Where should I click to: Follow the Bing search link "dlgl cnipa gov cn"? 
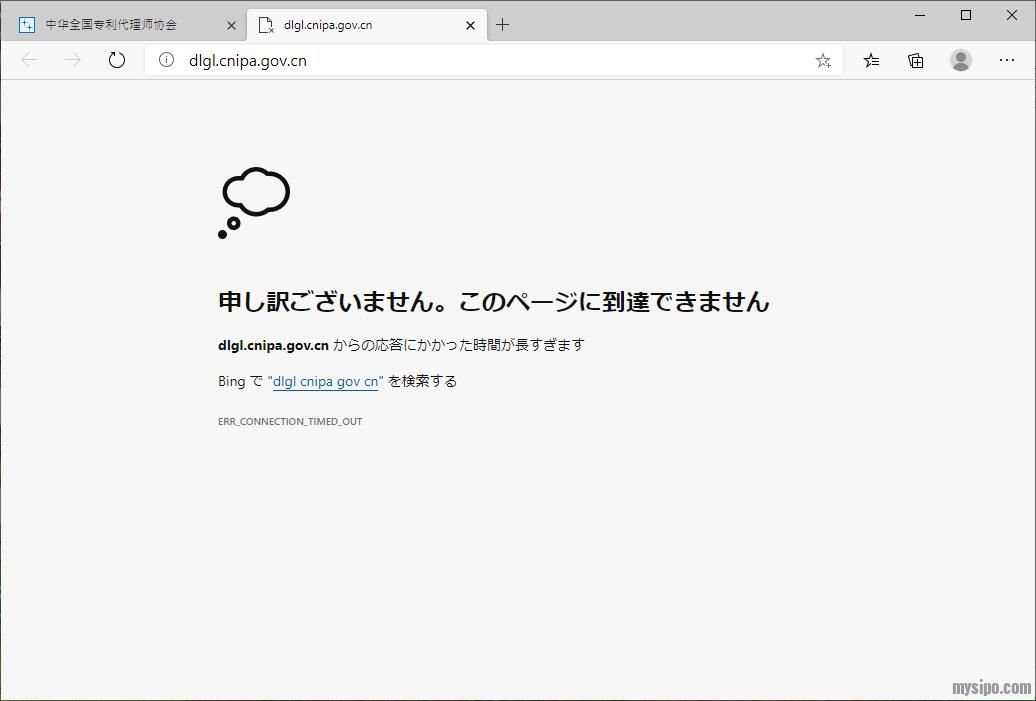pyautogui.click(x=325, y=381)
